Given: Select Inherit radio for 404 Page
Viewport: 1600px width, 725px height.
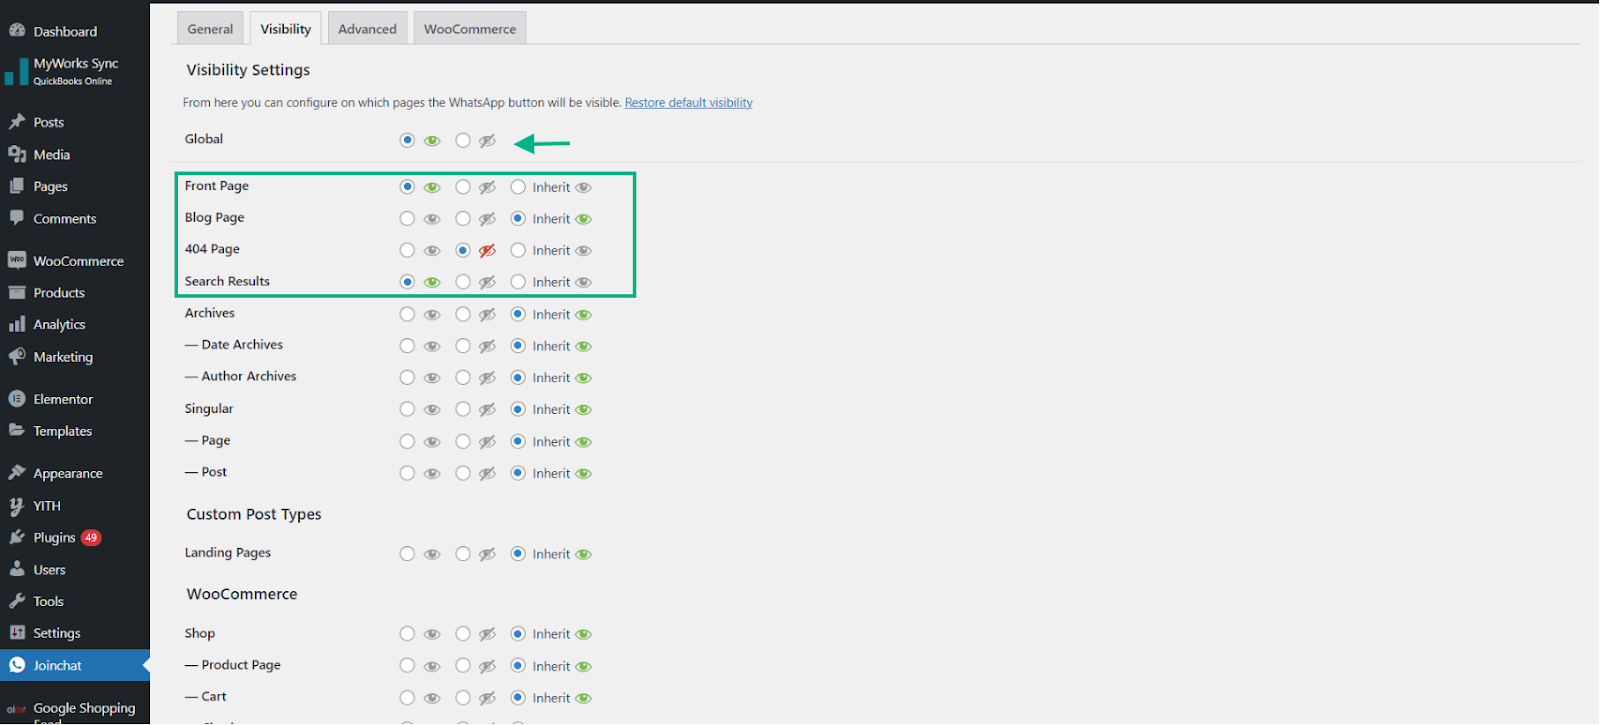Looking at the screenshot, I should click(x=518, y=251).
